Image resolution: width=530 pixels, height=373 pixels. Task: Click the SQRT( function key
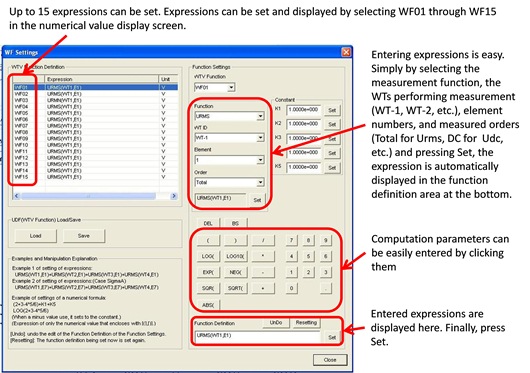[x=235, y=288]
